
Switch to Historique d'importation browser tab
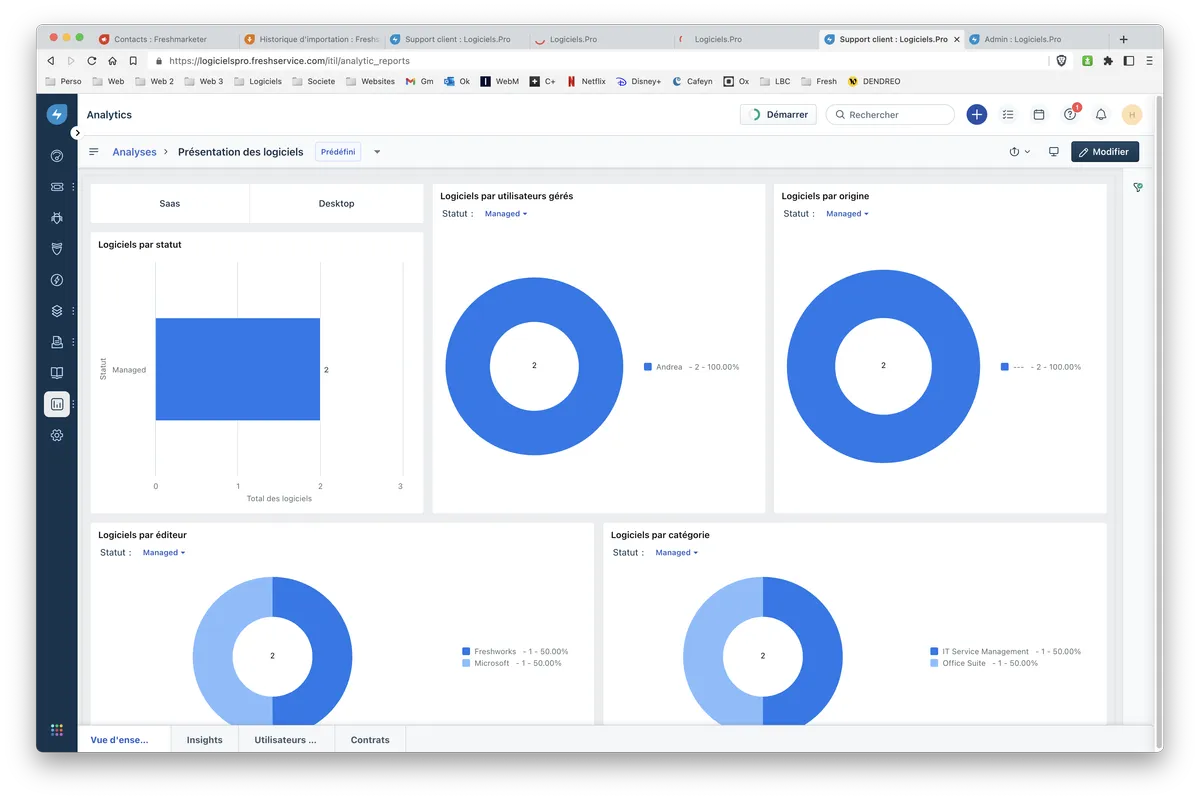310,39
